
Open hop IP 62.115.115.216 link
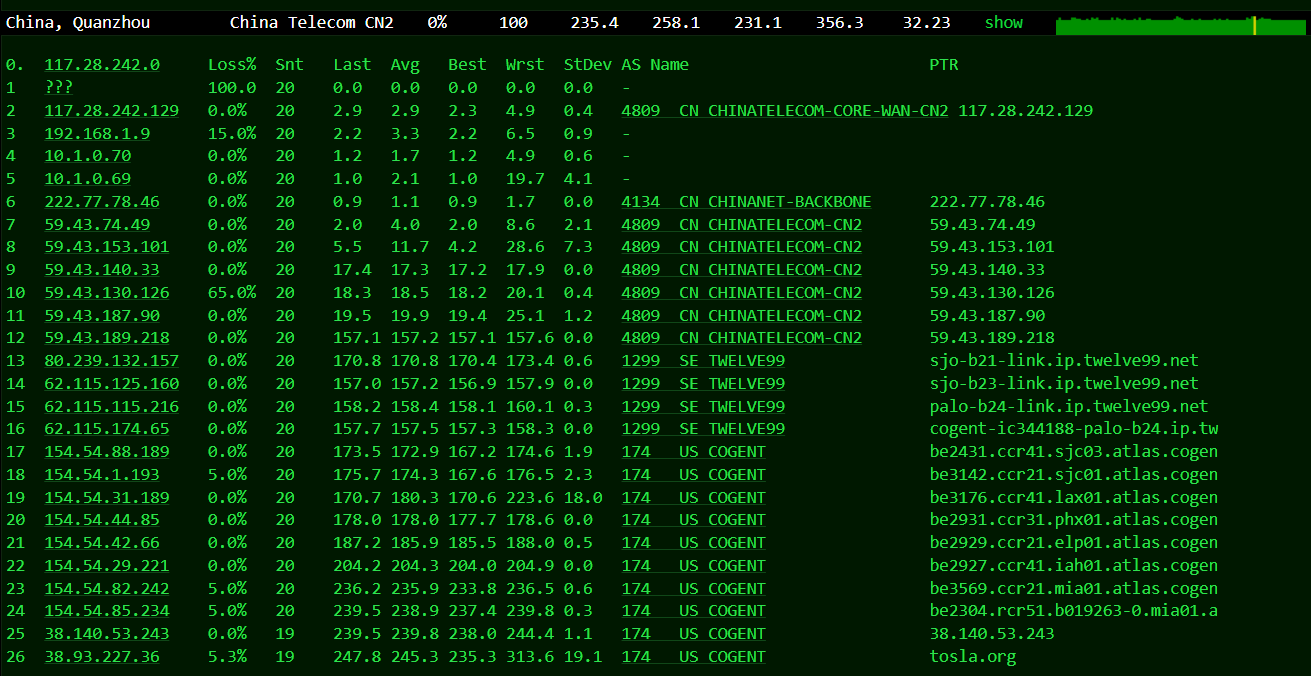pos(112,406)
